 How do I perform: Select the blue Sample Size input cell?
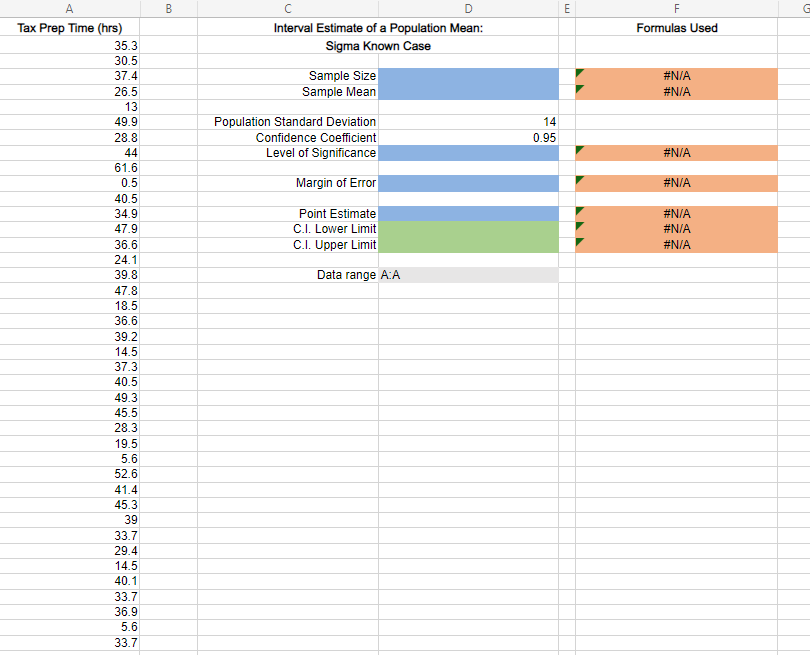point(469,76)
